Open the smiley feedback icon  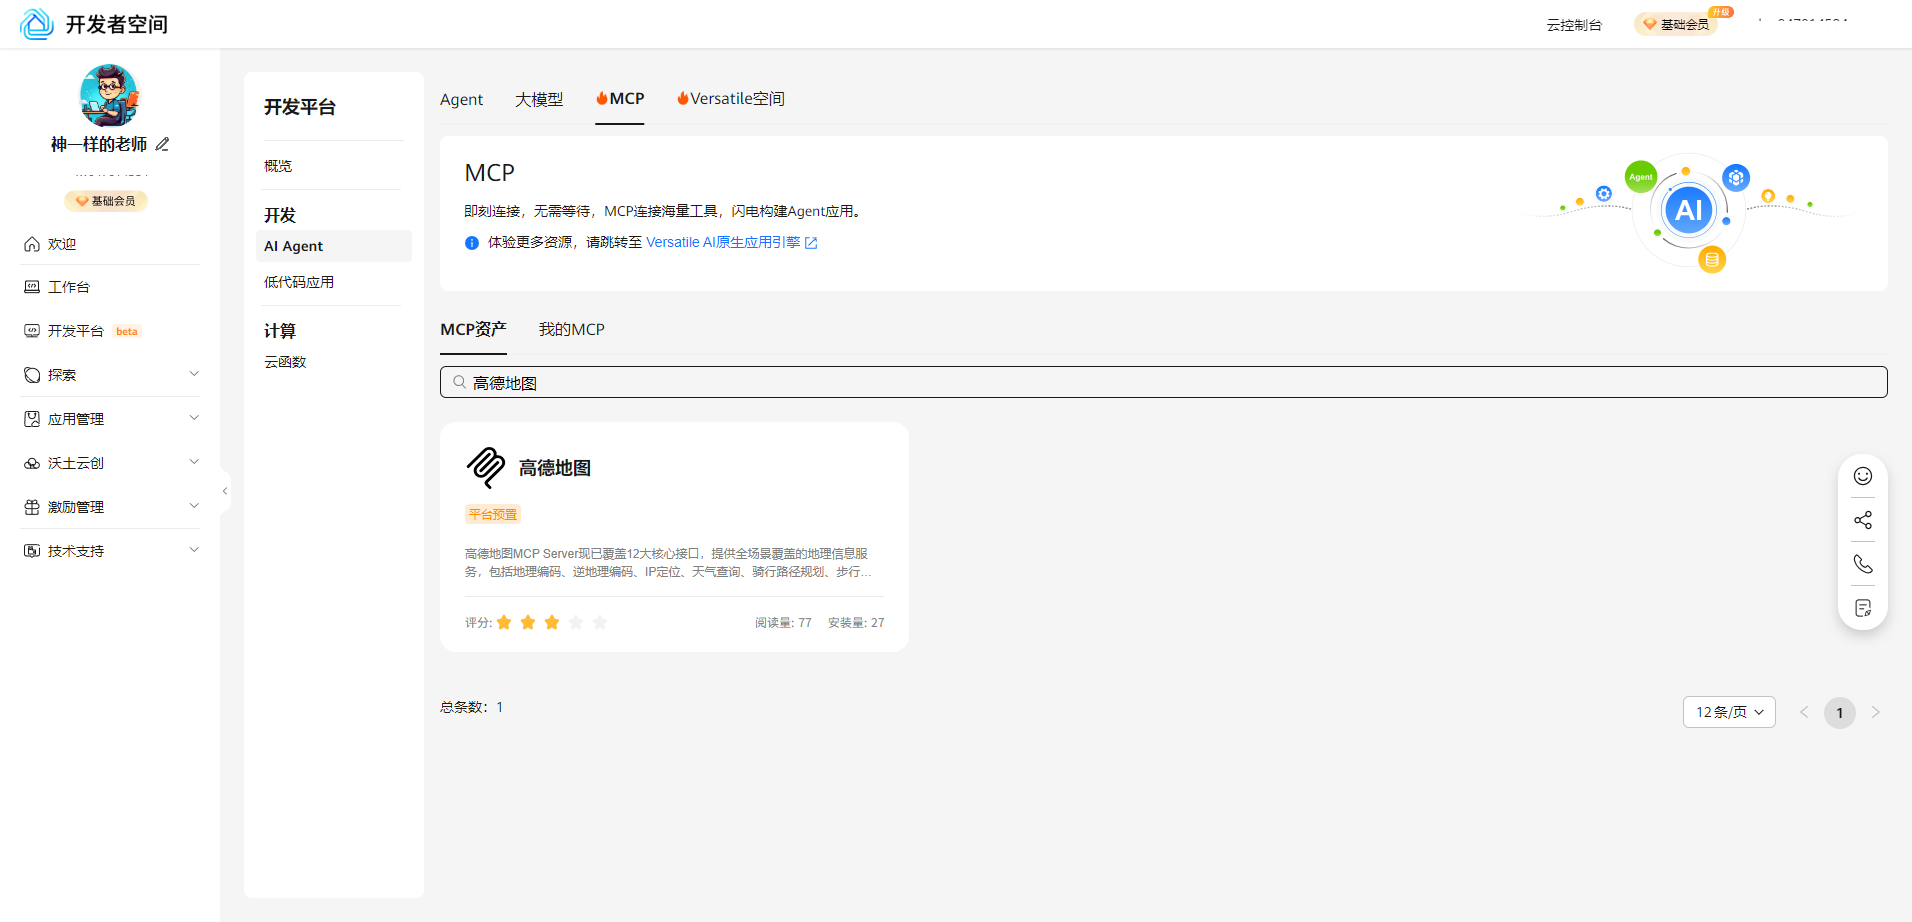(x=1863, y=476)
